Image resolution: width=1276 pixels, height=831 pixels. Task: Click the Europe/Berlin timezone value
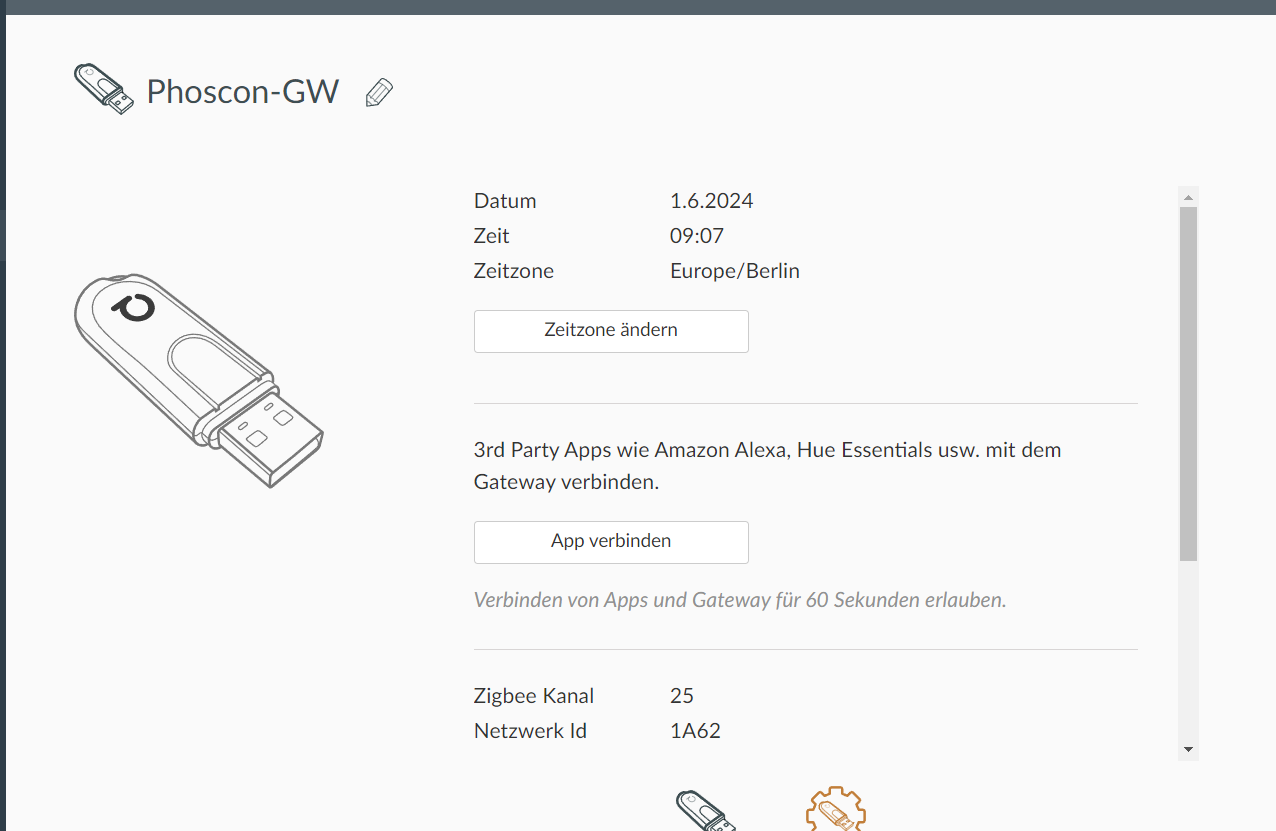735,271
